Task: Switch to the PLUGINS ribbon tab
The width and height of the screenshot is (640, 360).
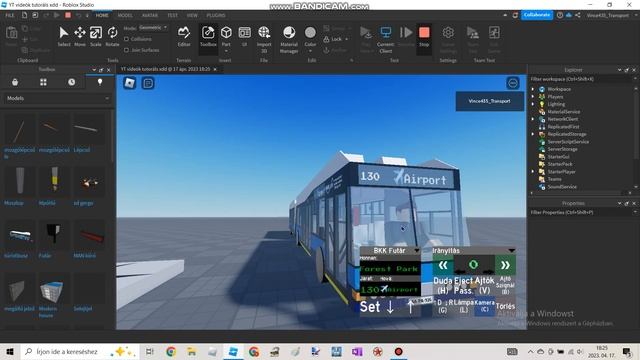Action: pyautogui.click(x=216, y=15)
